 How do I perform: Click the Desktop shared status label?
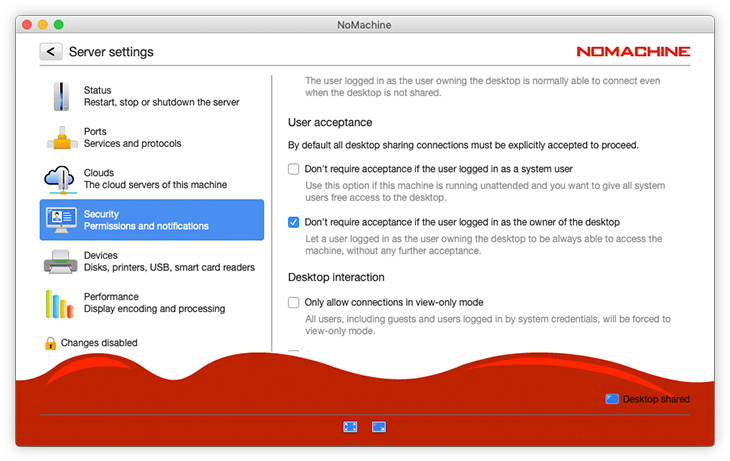656,399
